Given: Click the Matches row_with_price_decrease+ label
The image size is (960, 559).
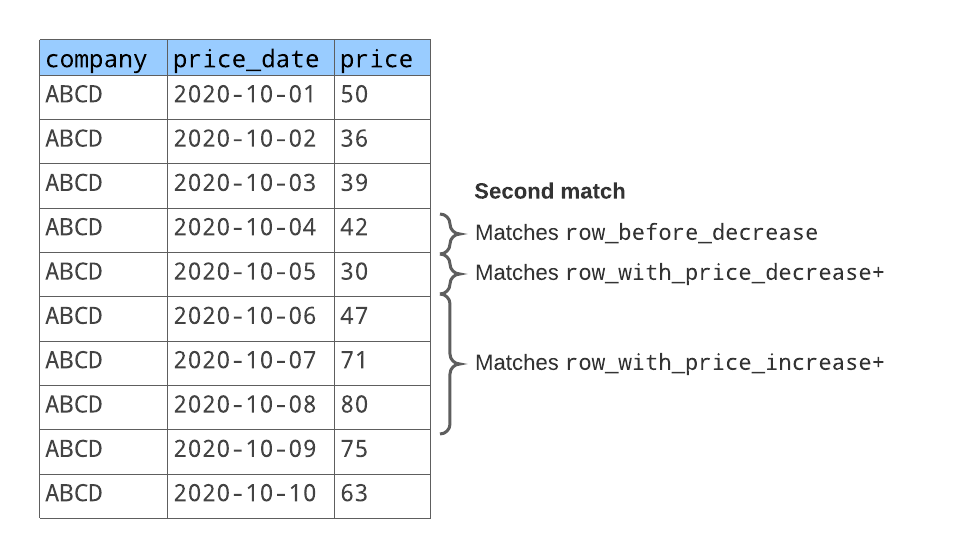Looking at the screenshot, I should 679,272.
